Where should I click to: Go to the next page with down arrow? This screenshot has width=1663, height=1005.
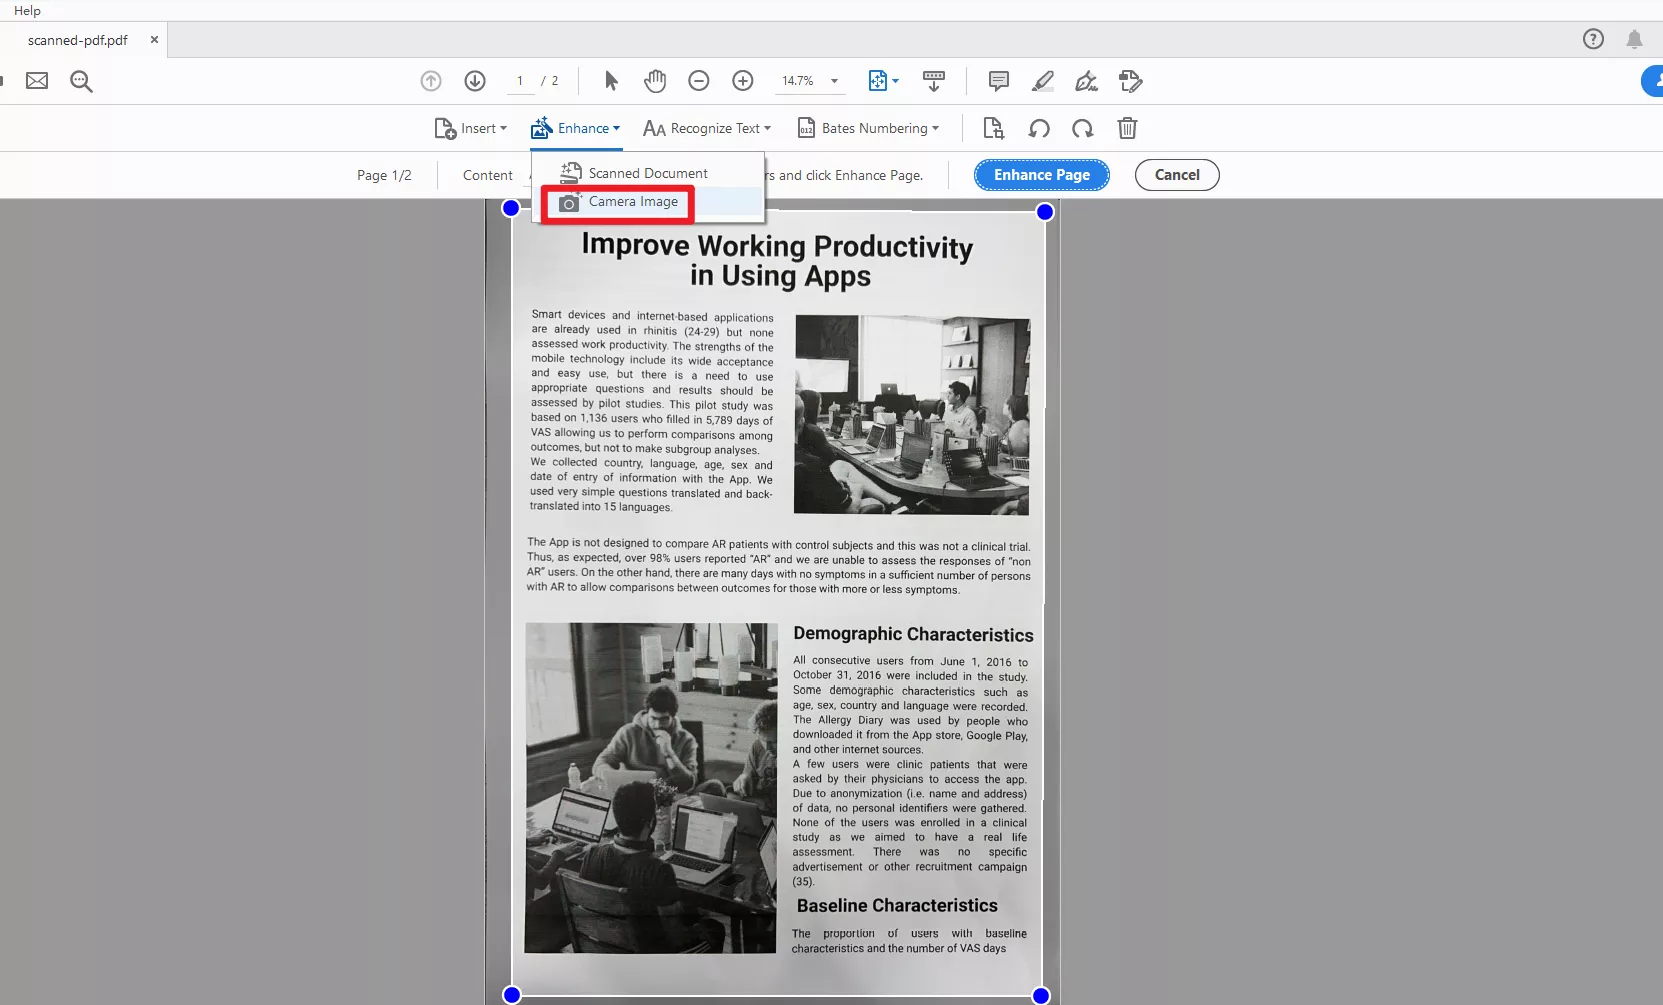[475, 81]
